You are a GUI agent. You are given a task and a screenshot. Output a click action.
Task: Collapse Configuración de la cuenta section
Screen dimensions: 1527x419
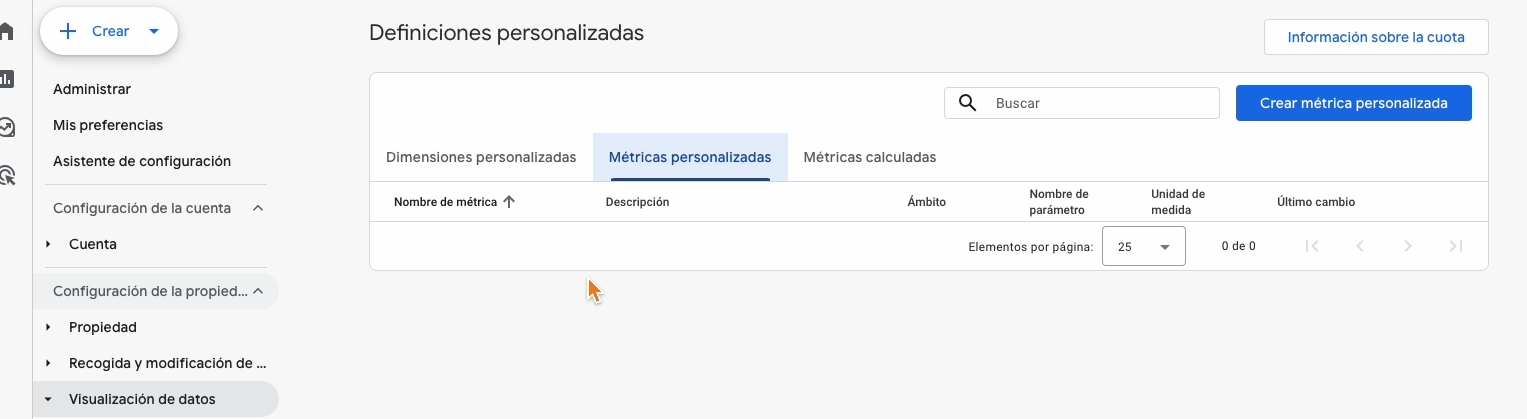pos(258,208)
